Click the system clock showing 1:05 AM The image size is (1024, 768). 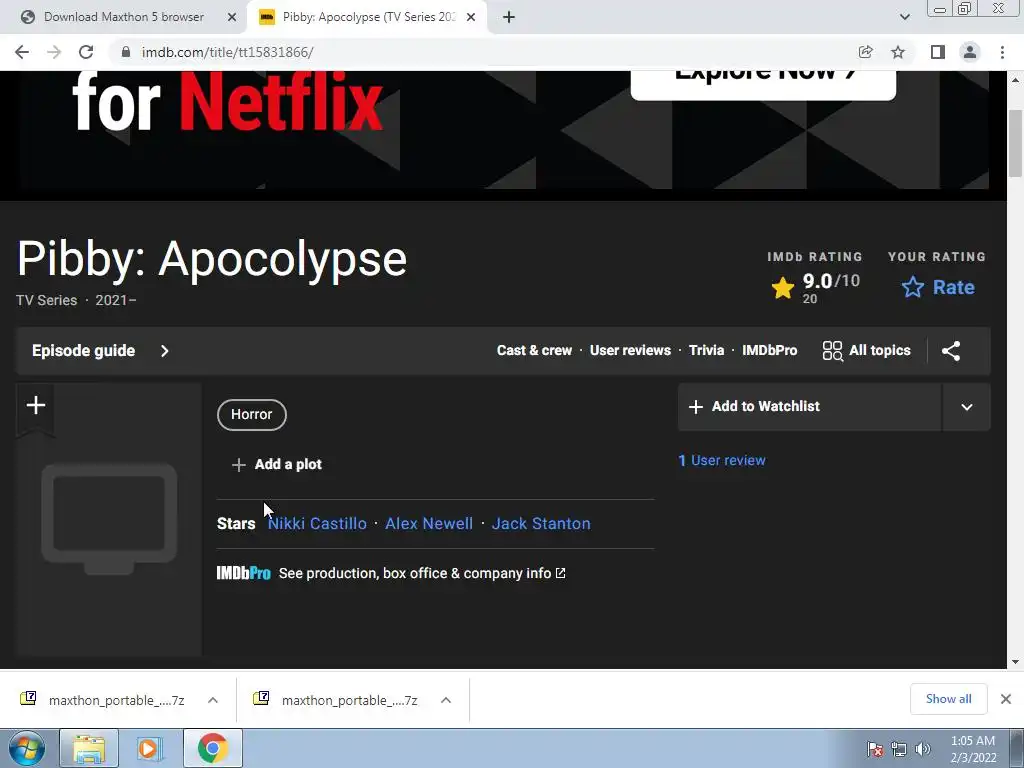973,749
